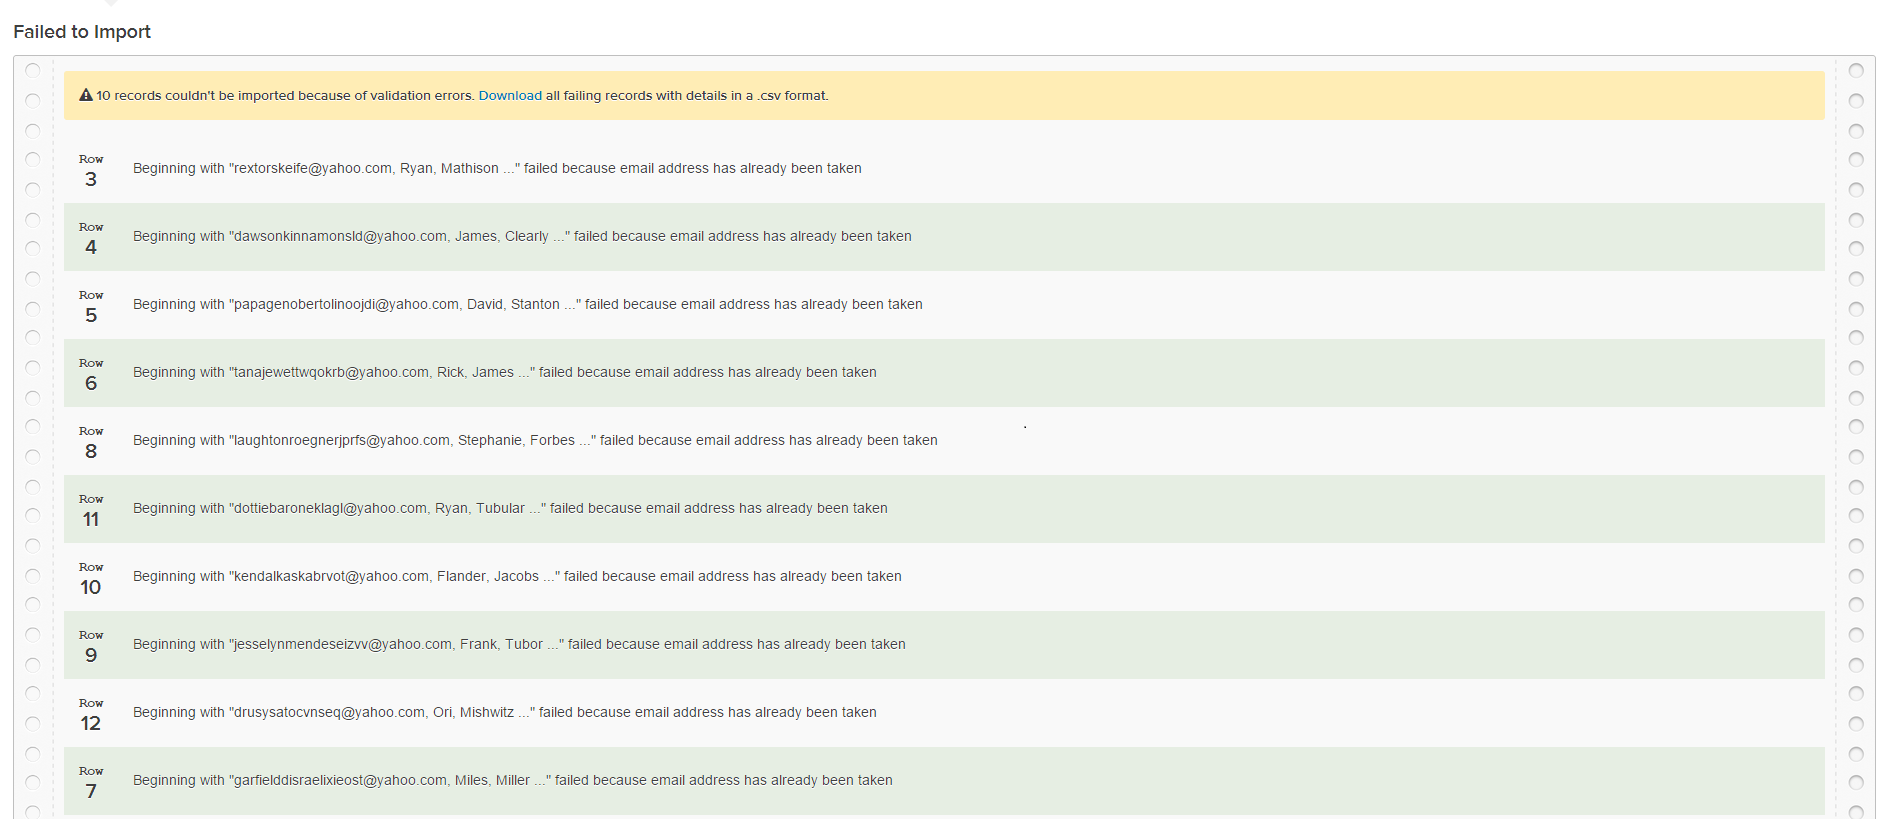1881x819 pixels.
Task: Select the kendalkaskabrvot@yahoo.com failed record
Action: coord(517,577)
